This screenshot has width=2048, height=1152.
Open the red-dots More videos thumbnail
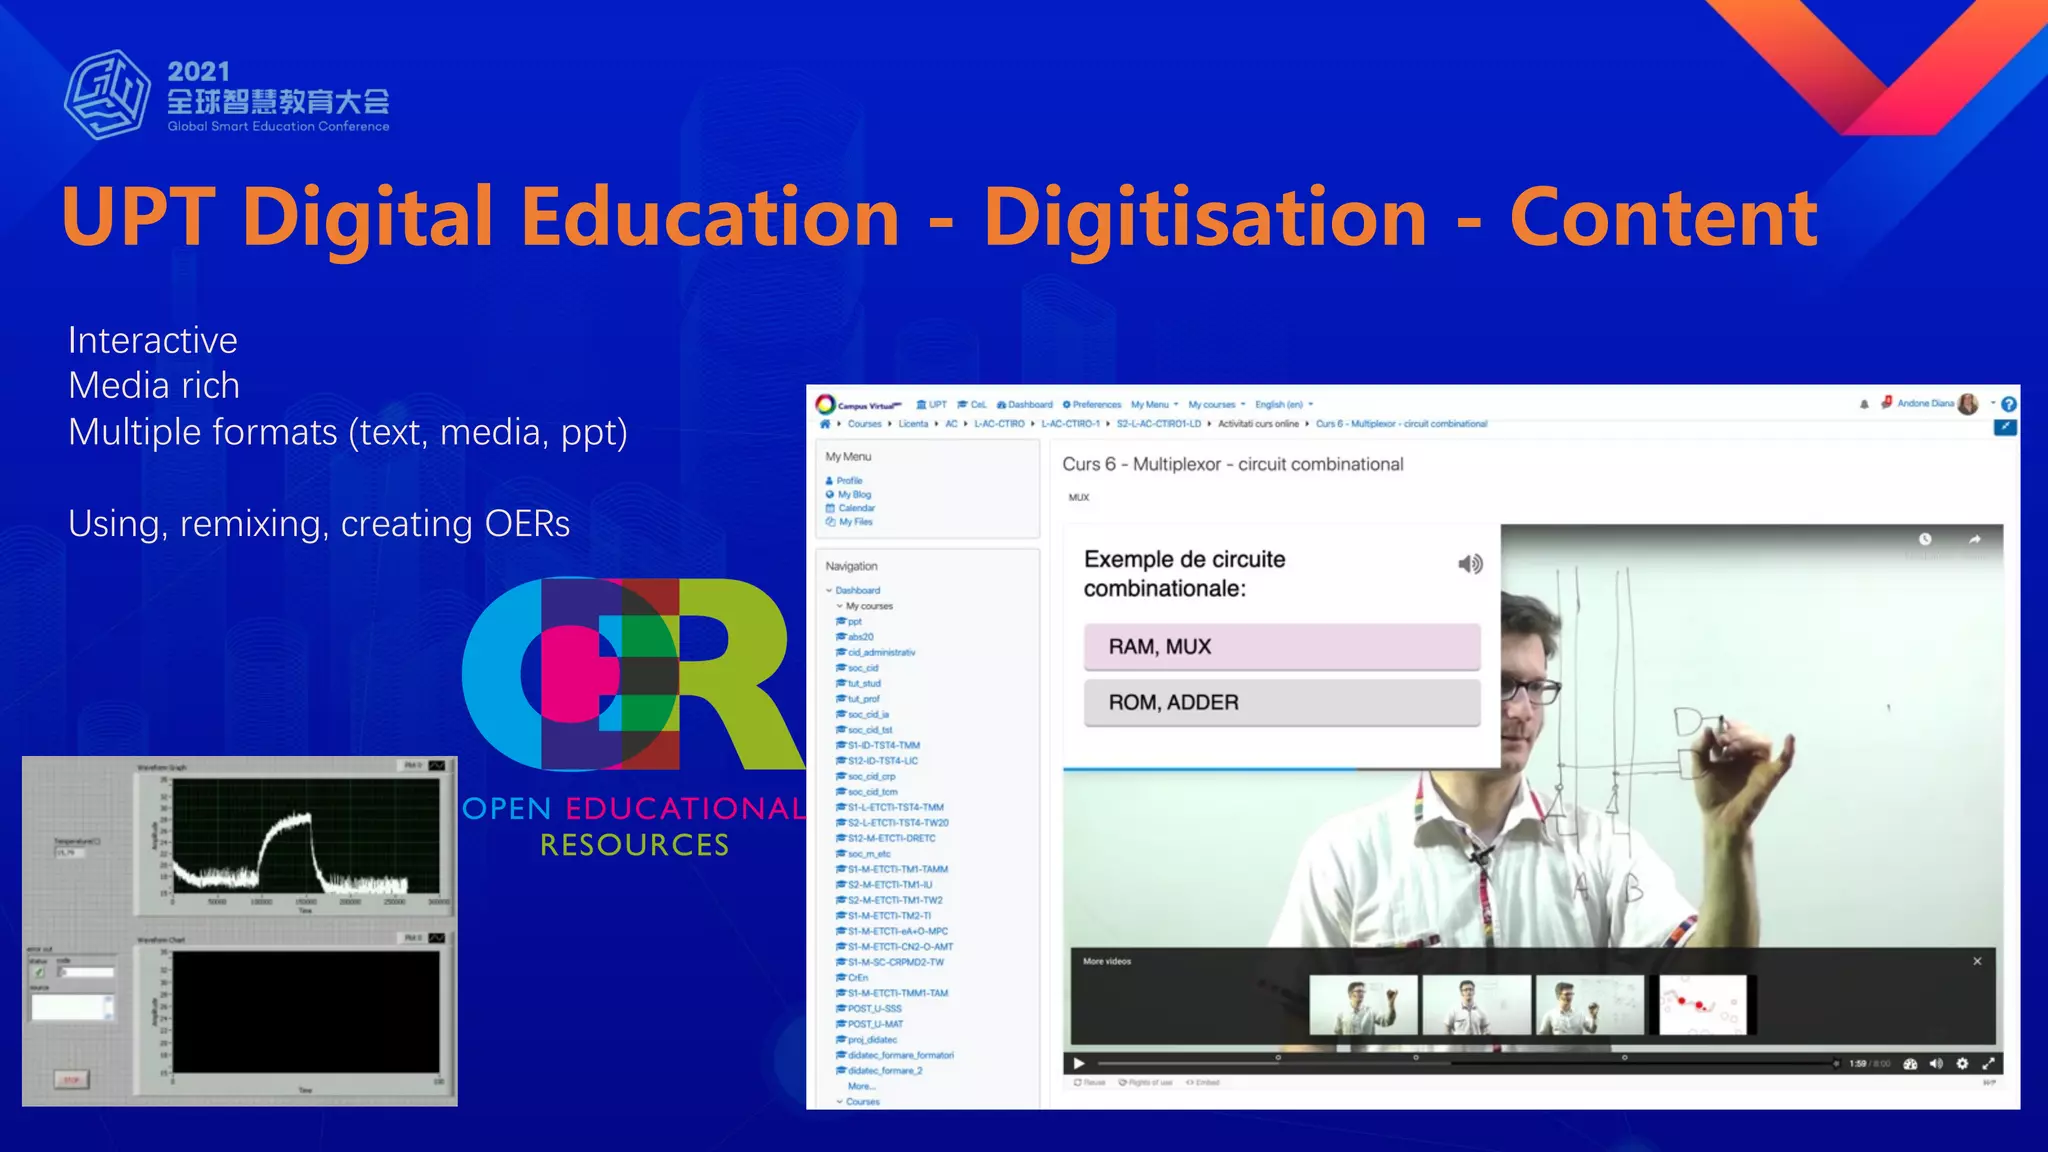point(1703,1005)
